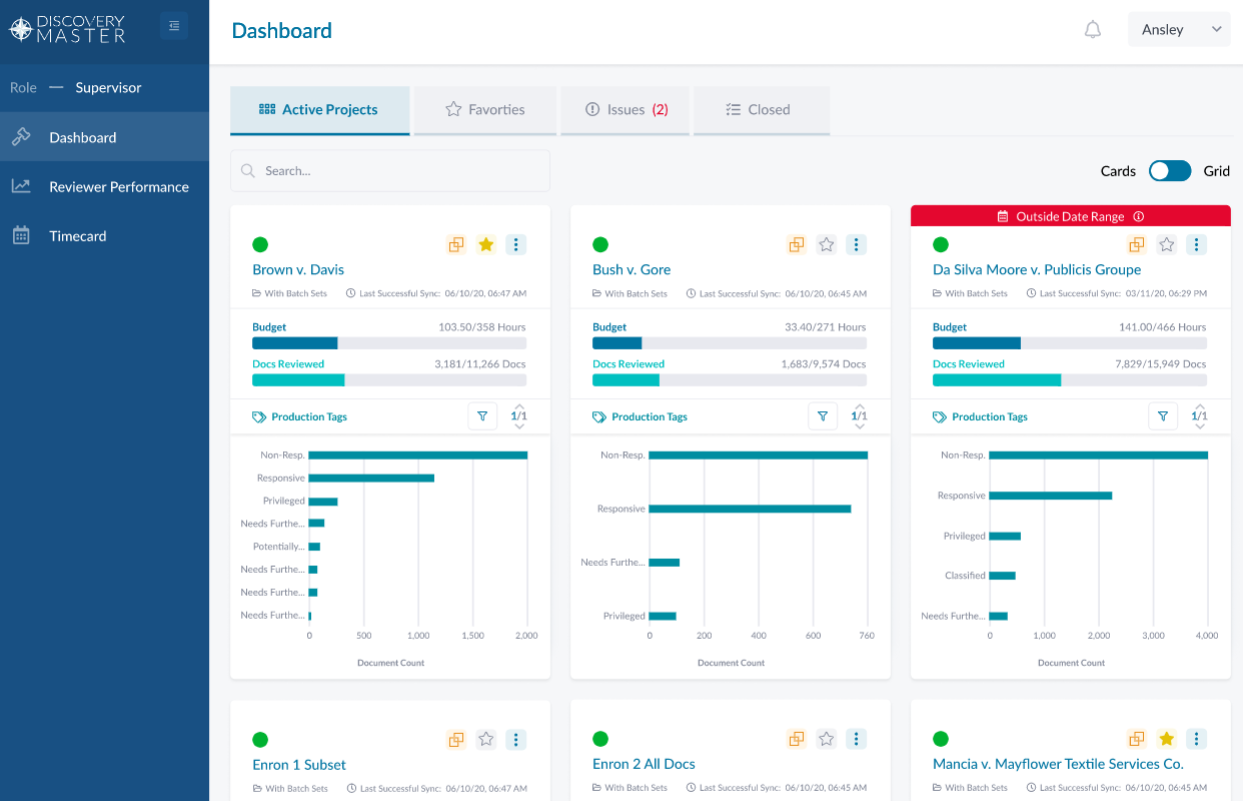1243x801 pixels.
Task: Toggle the Cards/Grid view switch
Action: point(1170,171)
